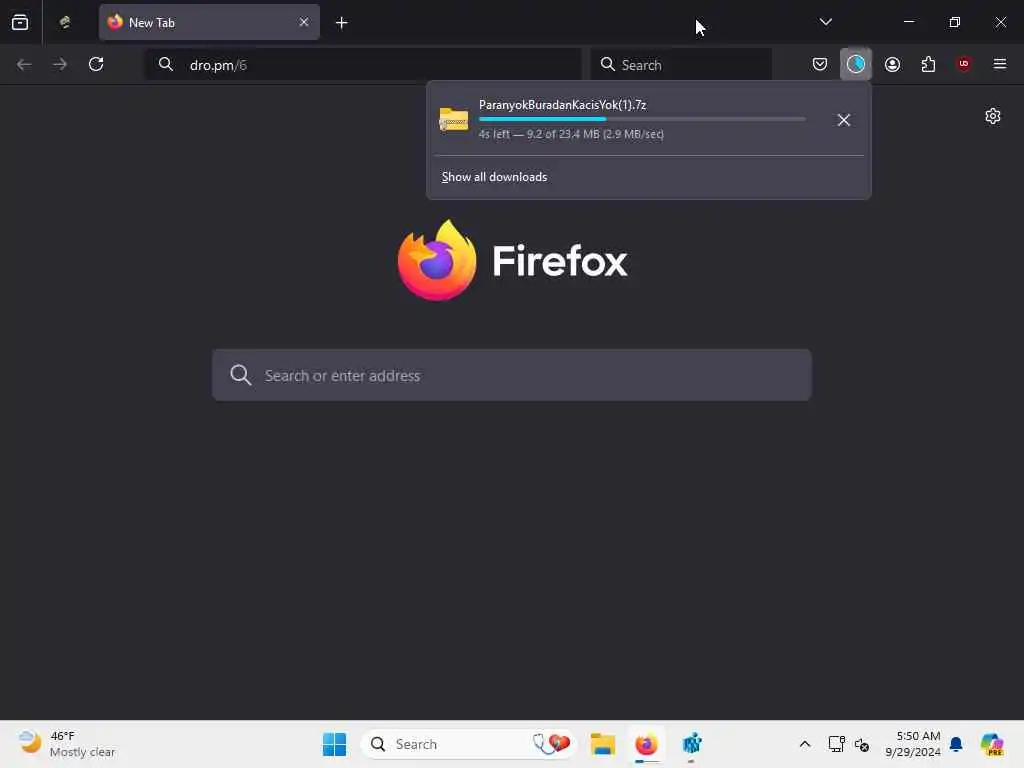Viewport: 1024px width, 768px height.
Task: Click the muted volume tray icon
Action: click(x=862, y=744)
